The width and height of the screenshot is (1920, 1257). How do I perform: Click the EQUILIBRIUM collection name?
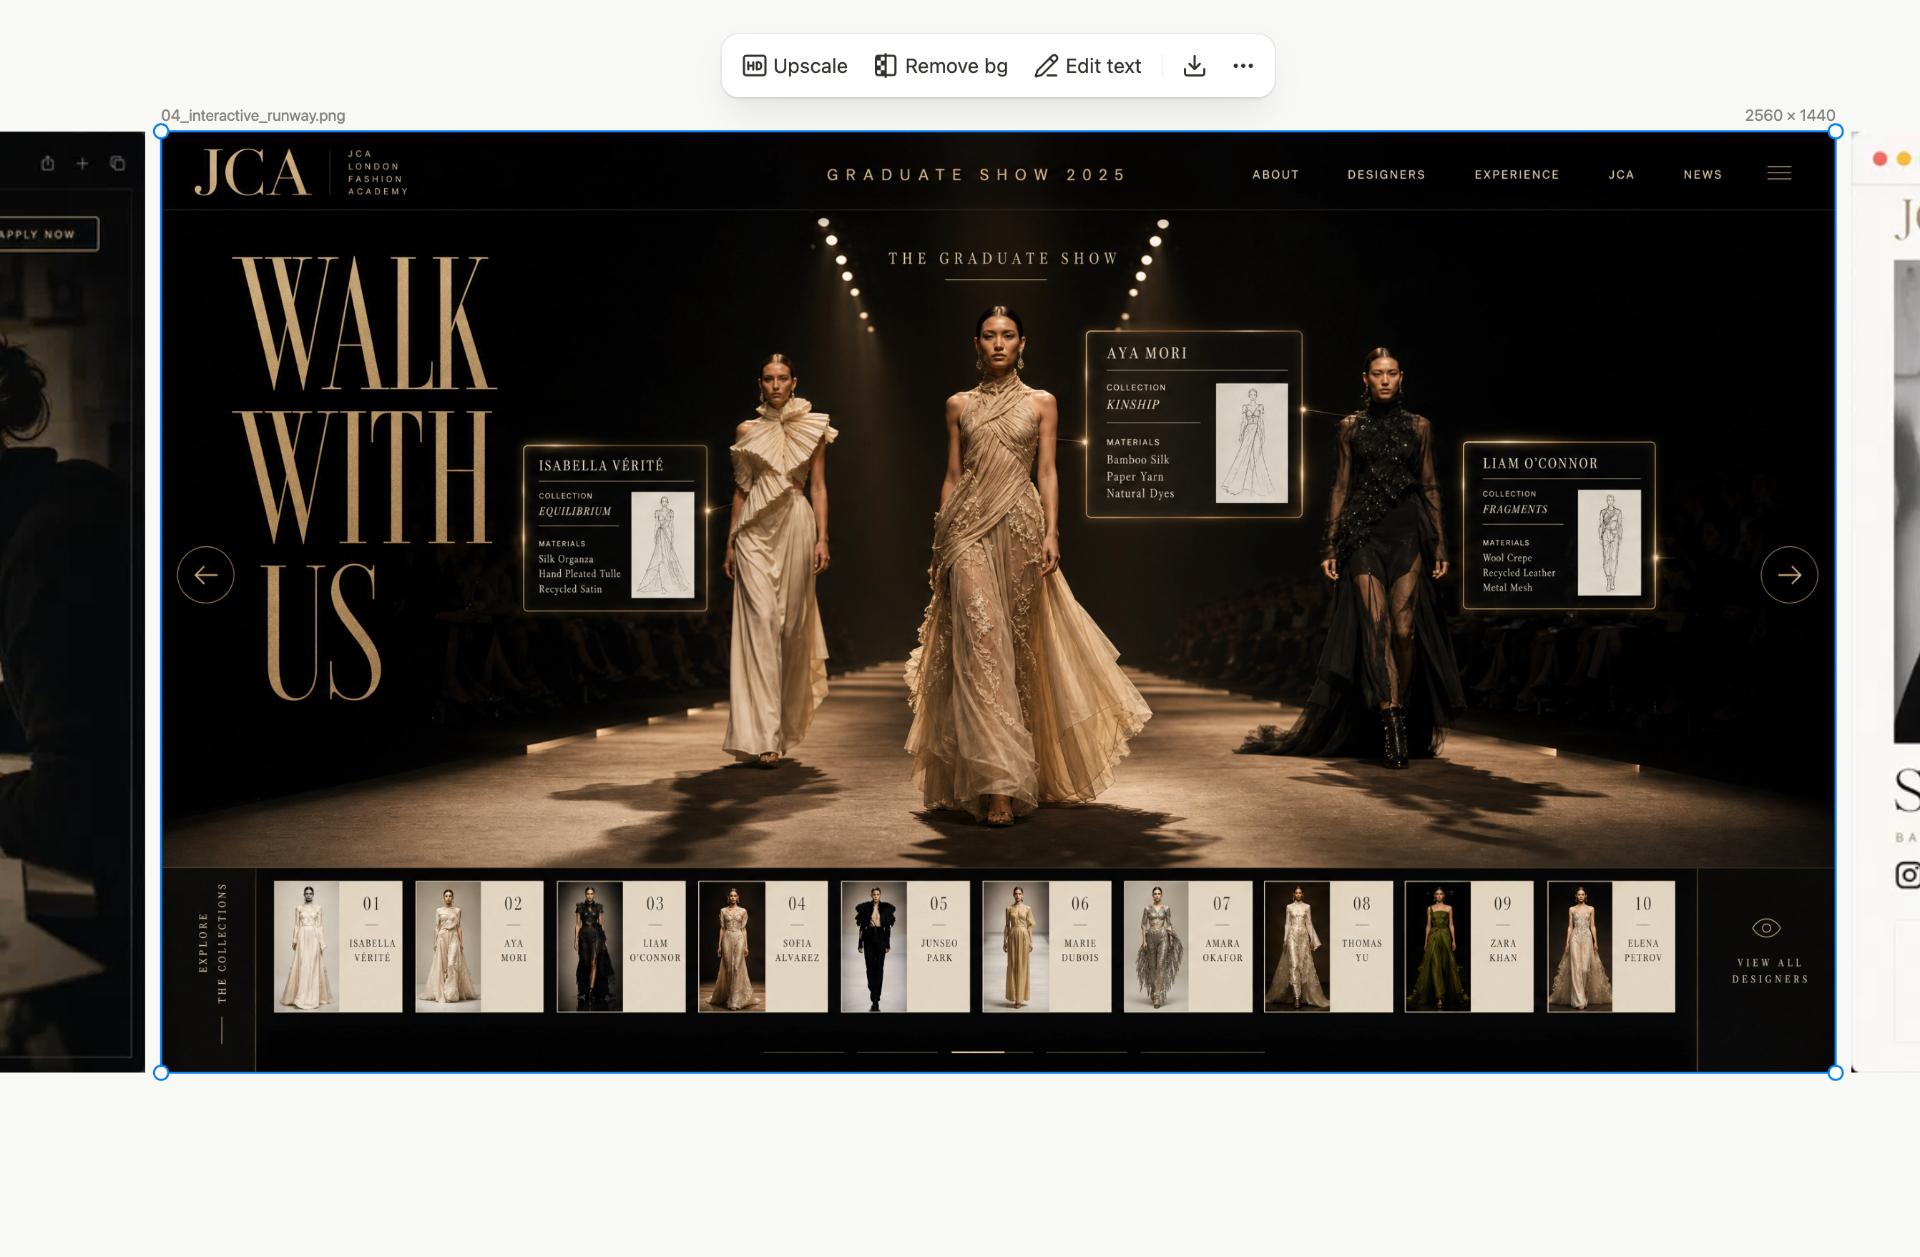[x=575, y=512]
